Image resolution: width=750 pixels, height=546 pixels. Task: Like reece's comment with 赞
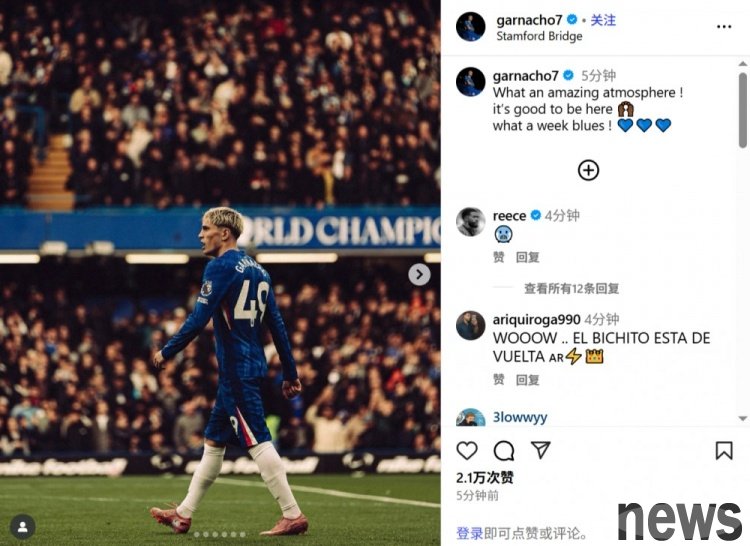click(x=498, y=257)
